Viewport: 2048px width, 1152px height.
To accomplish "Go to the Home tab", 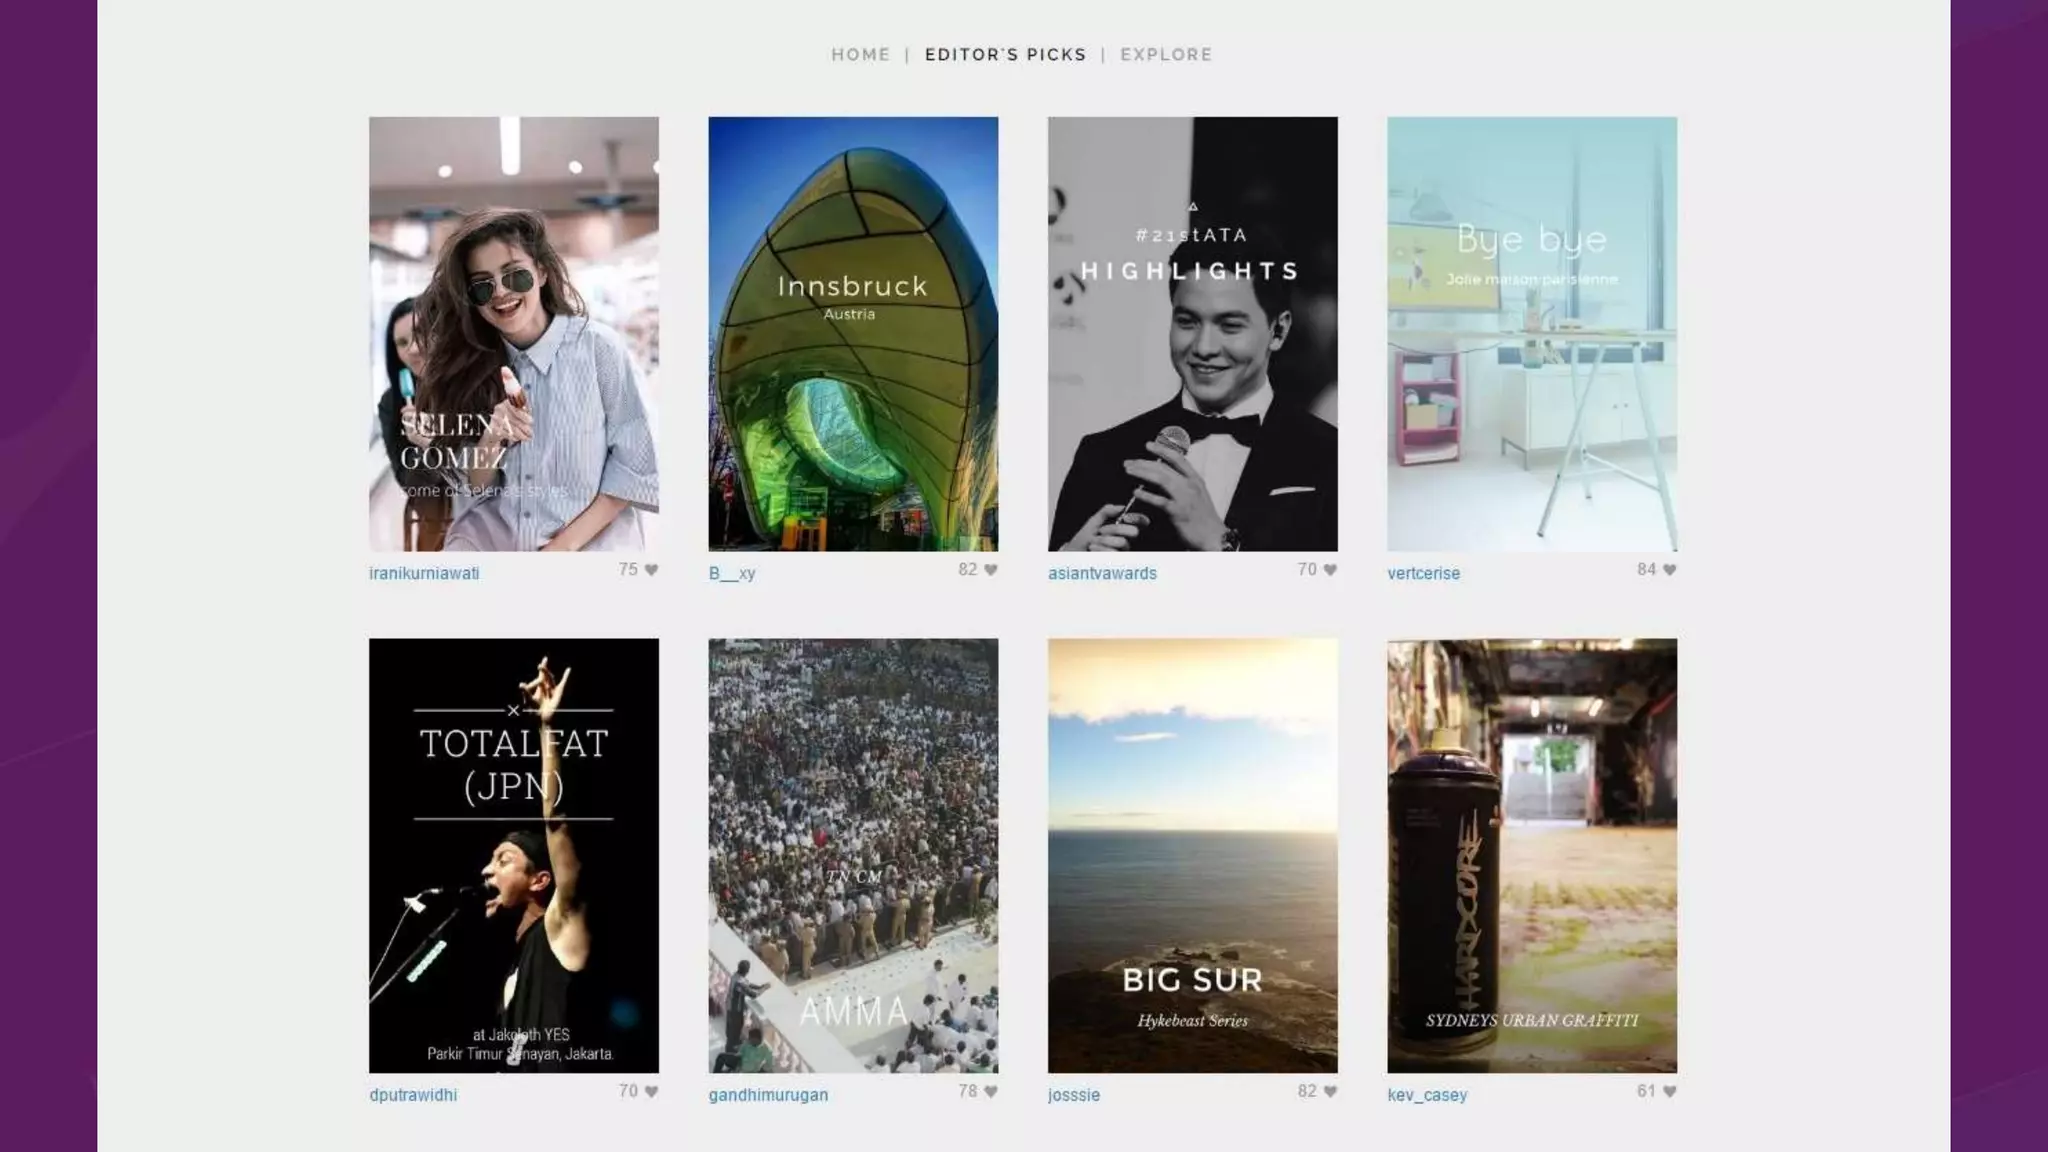I will [x=860, y=55].
